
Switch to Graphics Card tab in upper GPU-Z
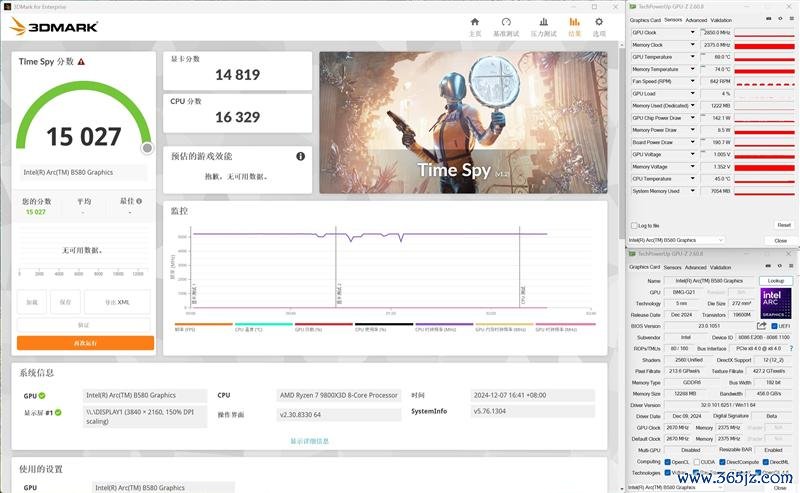(645, 20)
